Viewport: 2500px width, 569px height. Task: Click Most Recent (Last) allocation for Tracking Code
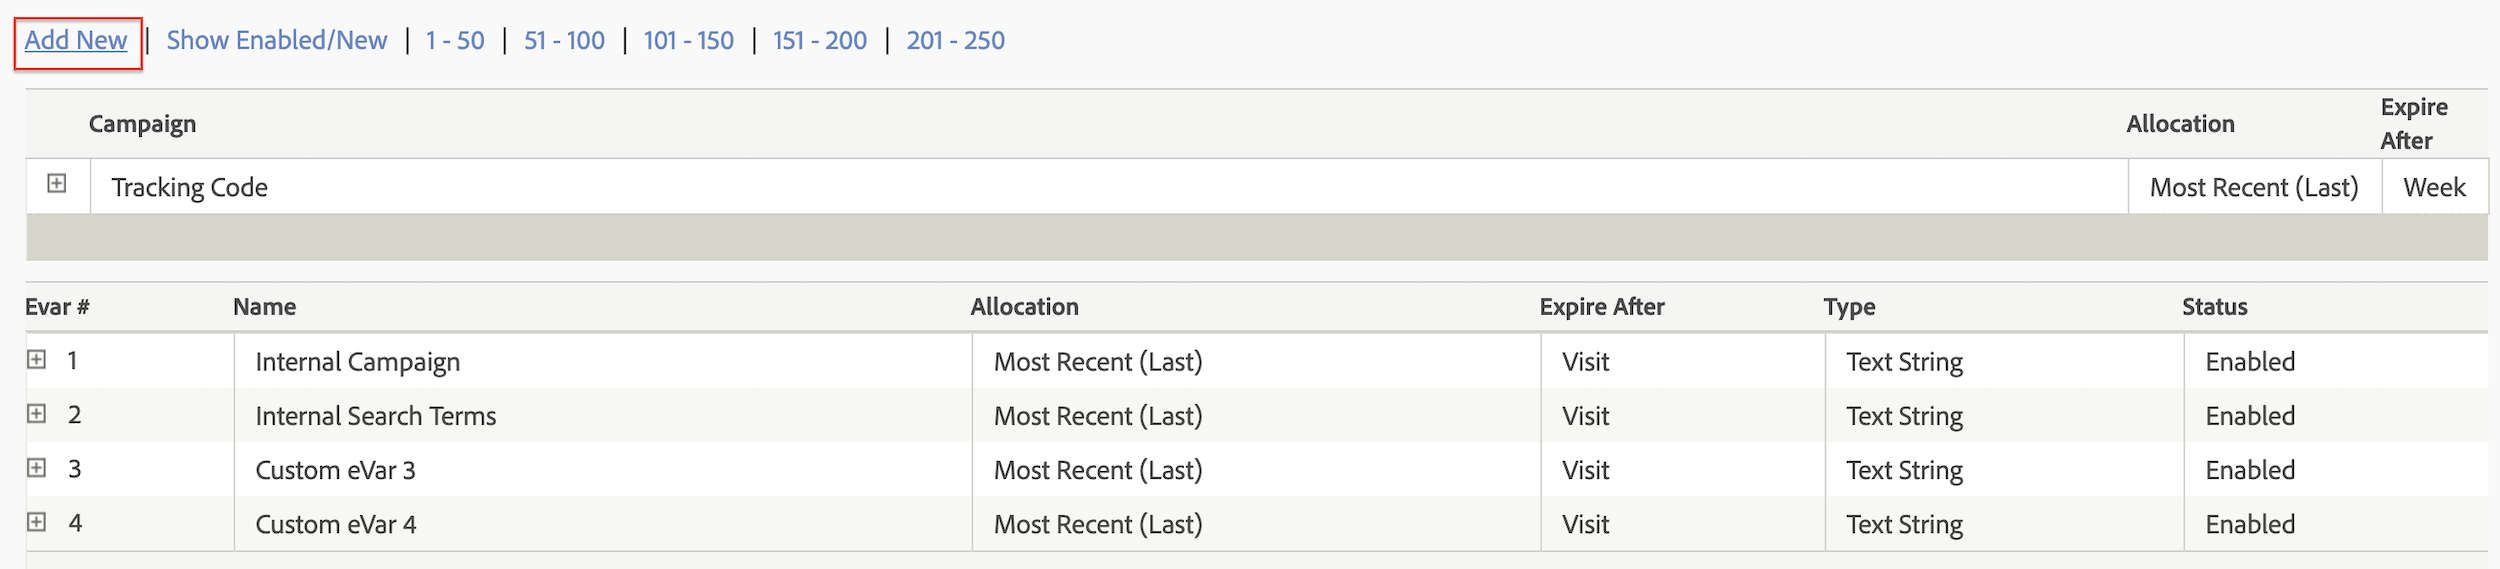click(2254, 188)
